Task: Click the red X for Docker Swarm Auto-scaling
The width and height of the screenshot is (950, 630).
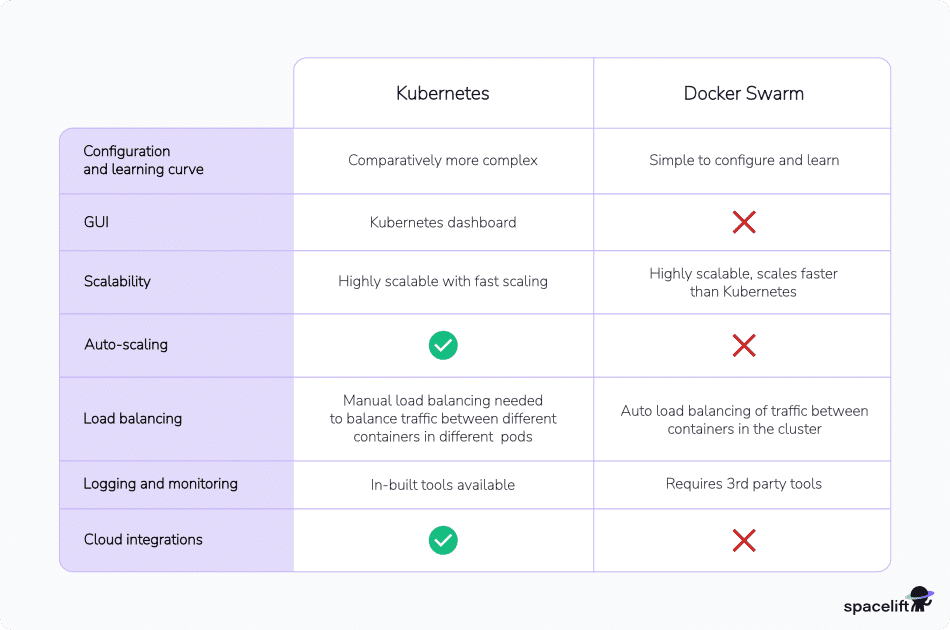Action: (x=744, y=346)
